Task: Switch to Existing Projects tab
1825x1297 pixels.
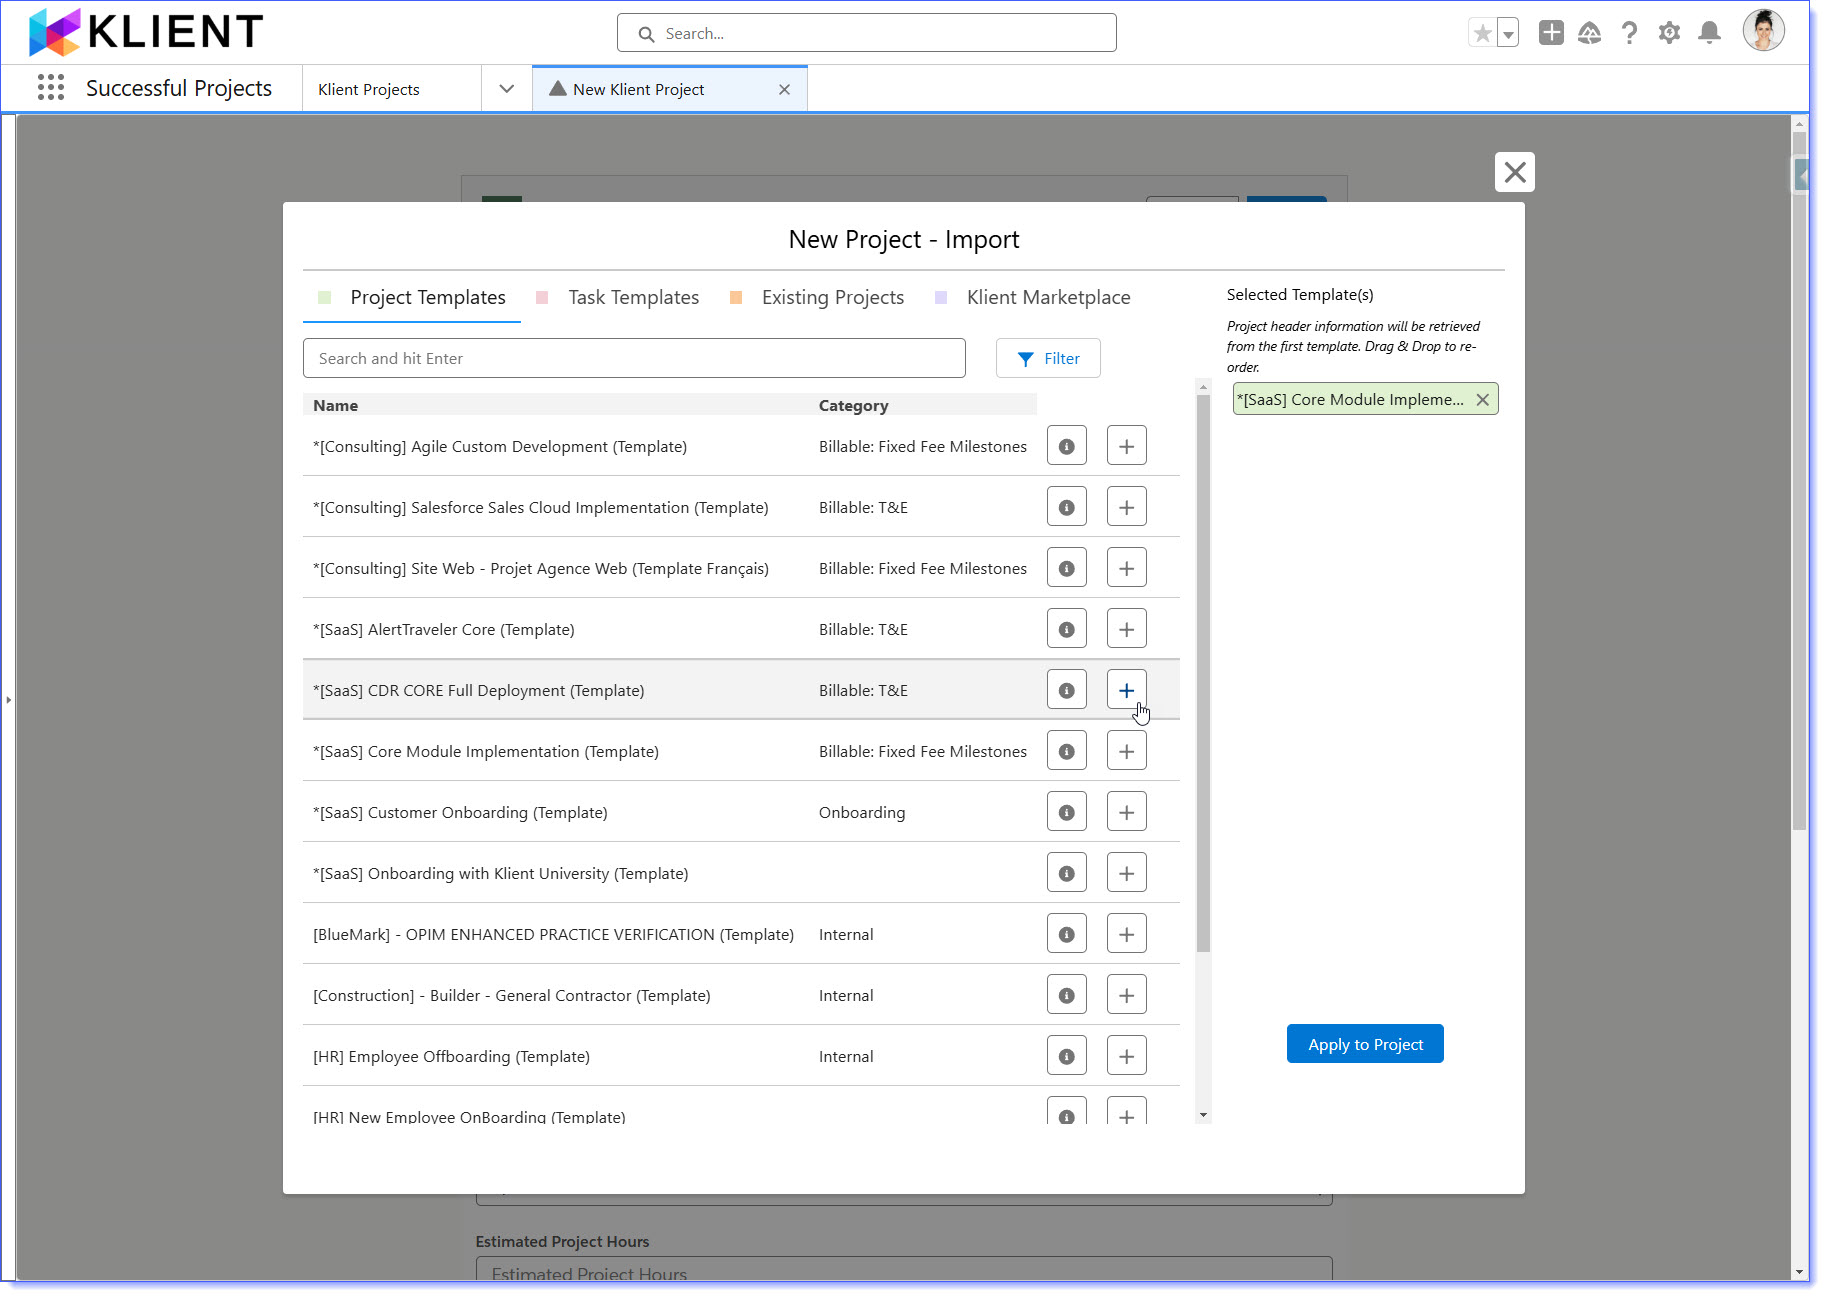Action: pos(817,297)
